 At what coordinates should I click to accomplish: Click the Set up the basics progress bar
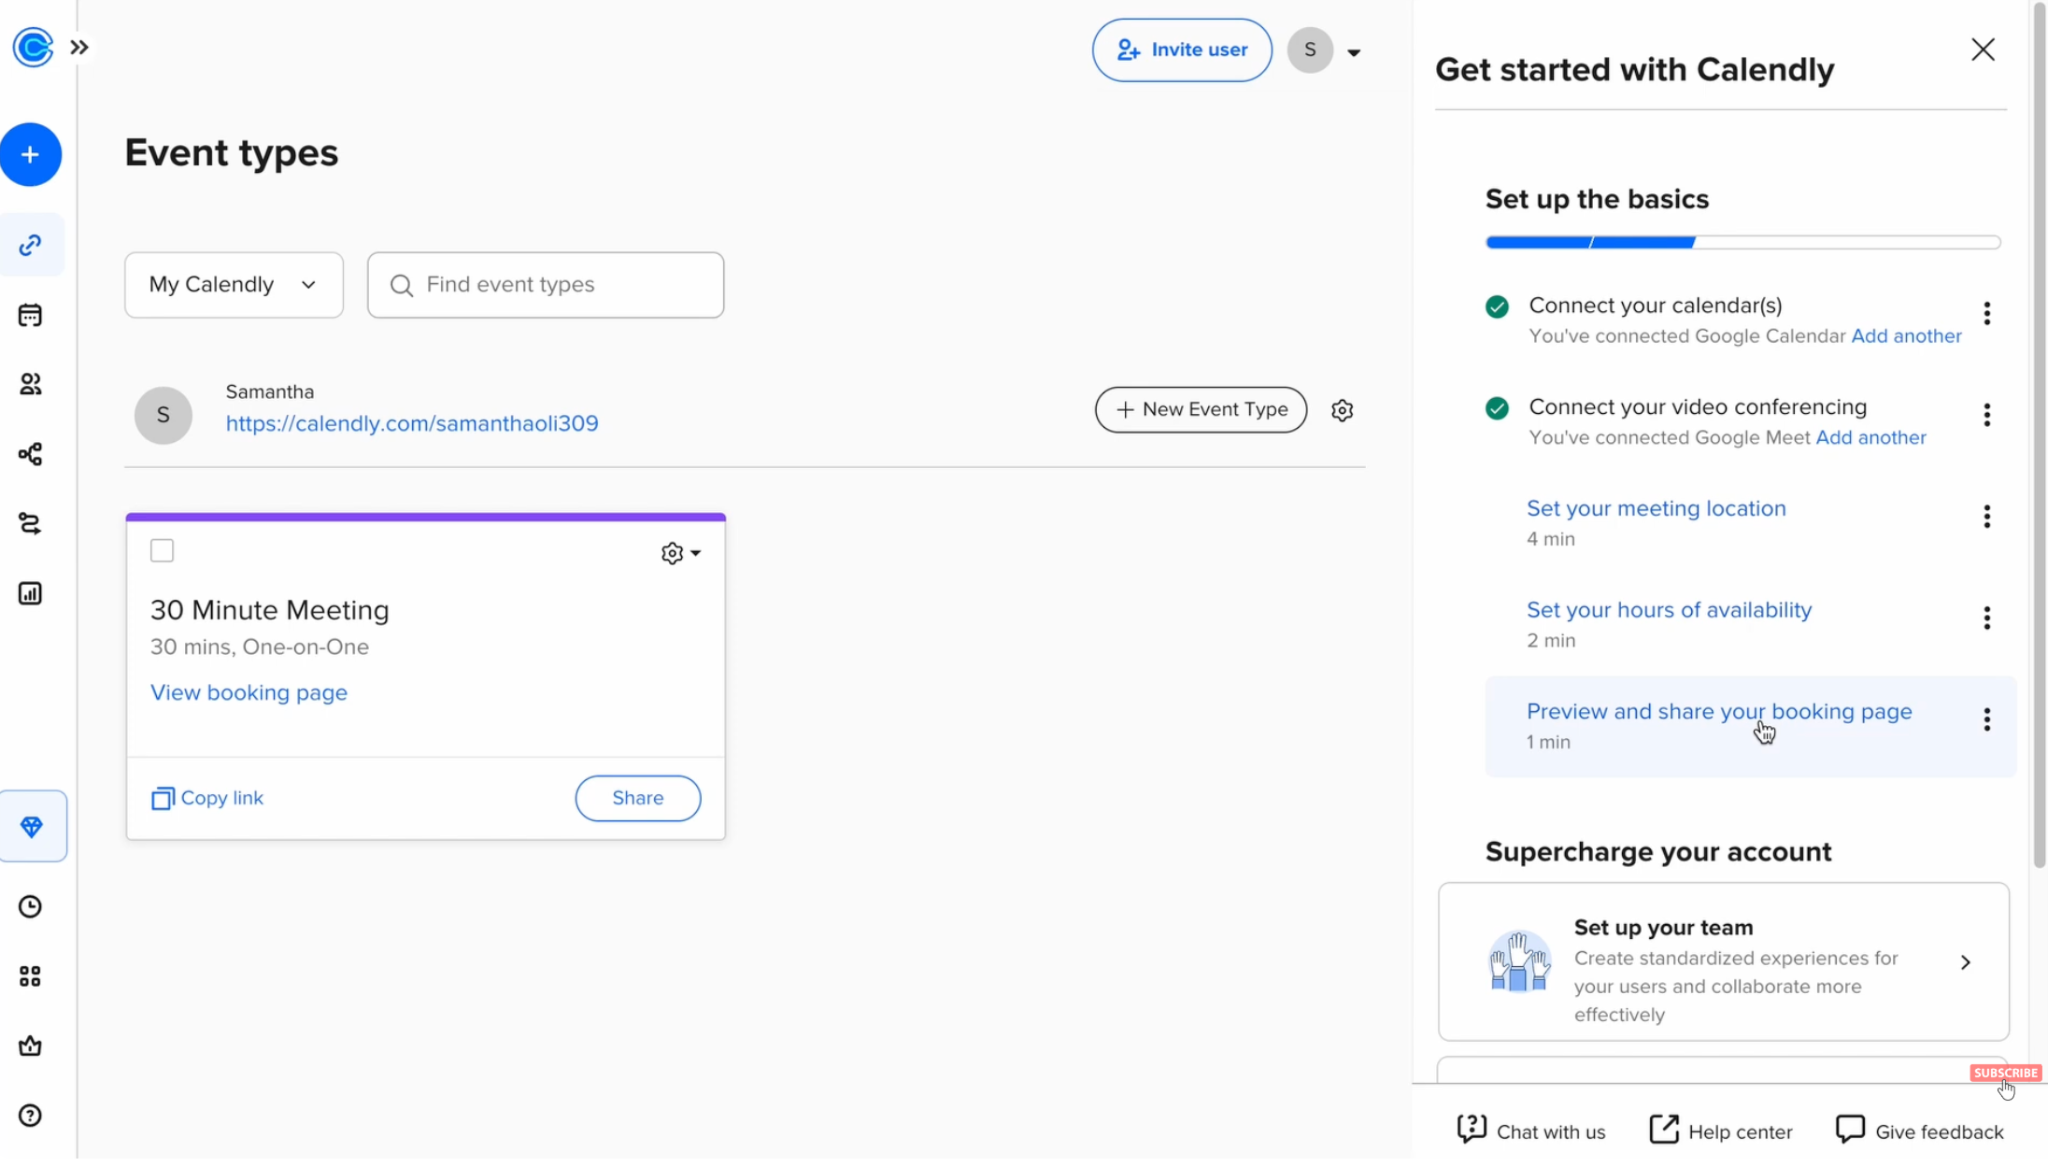point(1743,242)
